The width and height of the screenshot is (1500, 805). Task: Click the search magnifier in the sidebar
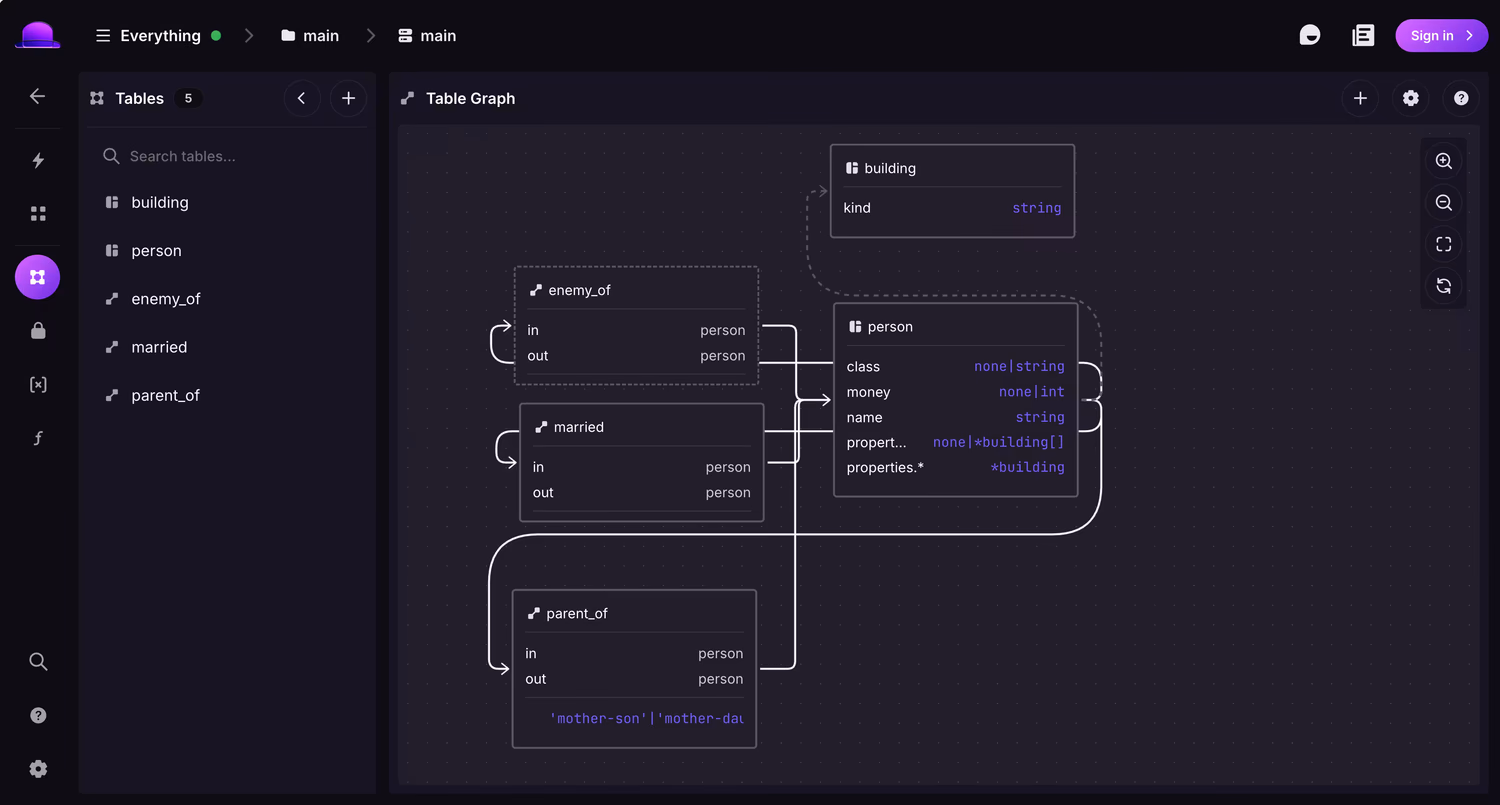(x=38, y=661)
